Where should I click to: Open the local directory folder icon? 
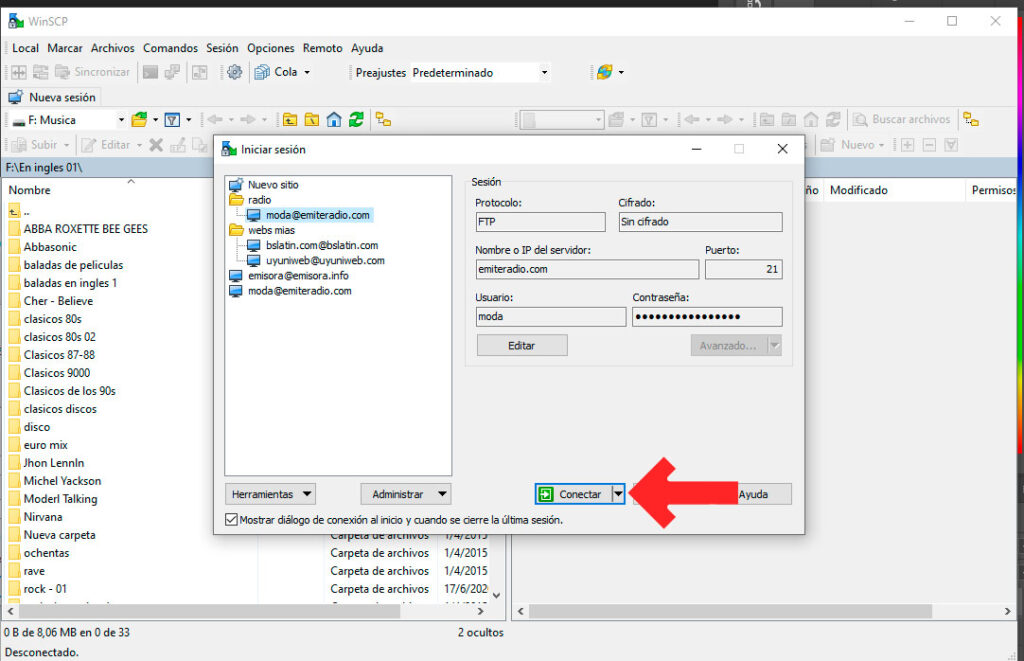(139, 120)
